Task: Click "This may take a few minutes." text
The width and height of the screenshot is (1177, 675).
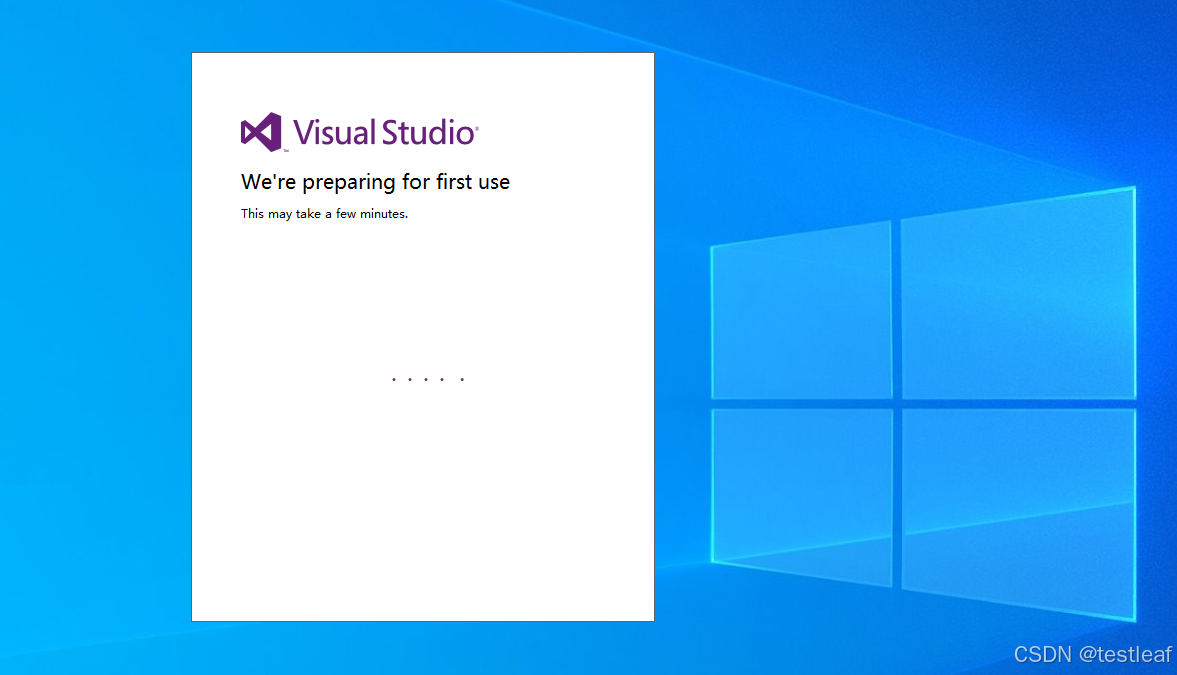Action: coord(324,214)
